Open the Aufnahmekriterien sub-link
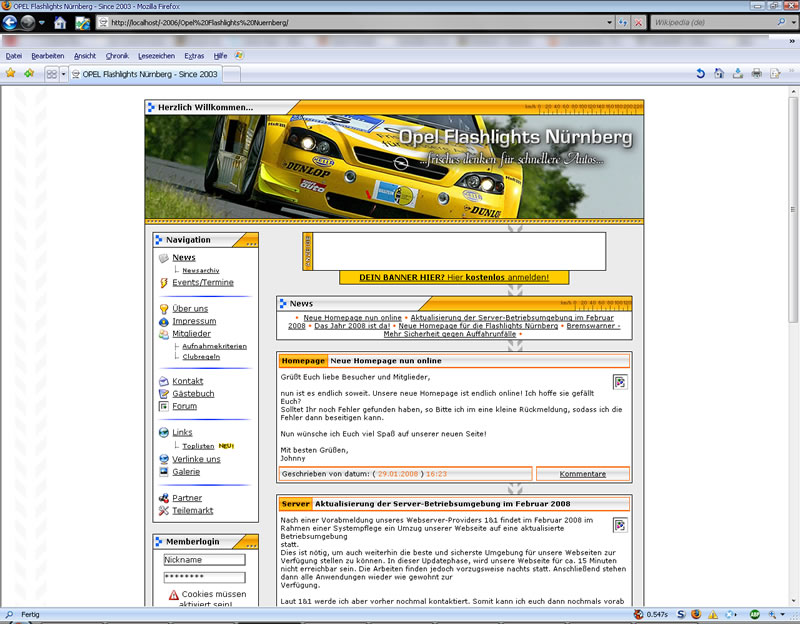The image size is (800, 624). (214, 346)
